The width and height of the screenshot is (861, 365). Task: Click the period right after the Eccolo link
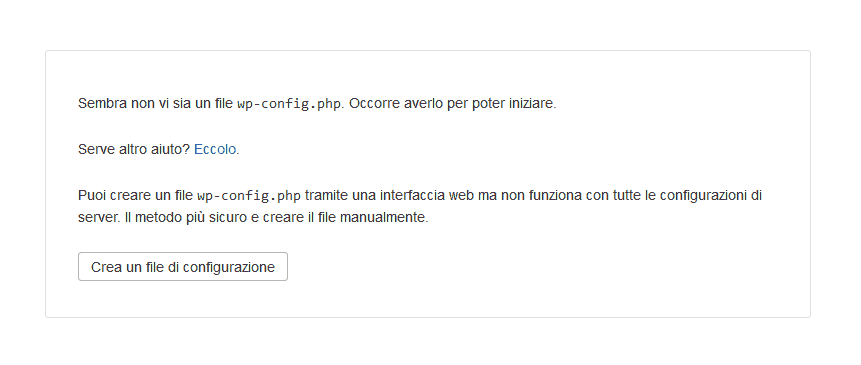point(238,149)
